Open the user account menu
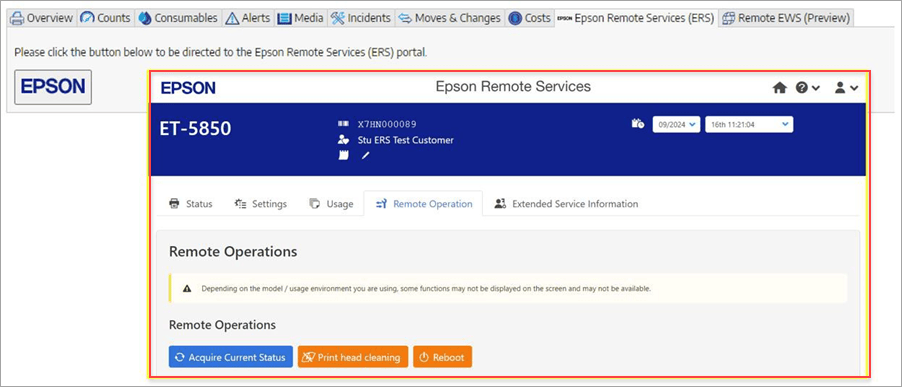 pyautogui.click(x=846, y=88)
